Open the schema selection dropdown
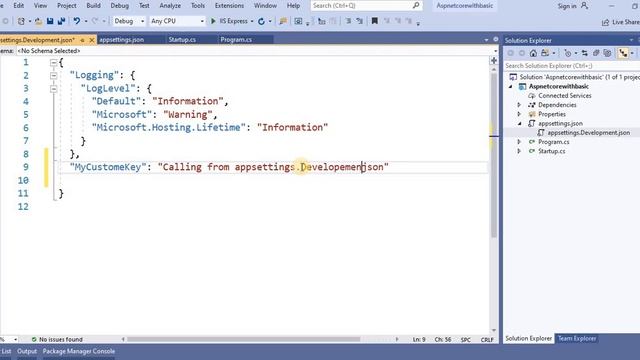The width and height of the screenshot is (640, 360). click(496, 51)
